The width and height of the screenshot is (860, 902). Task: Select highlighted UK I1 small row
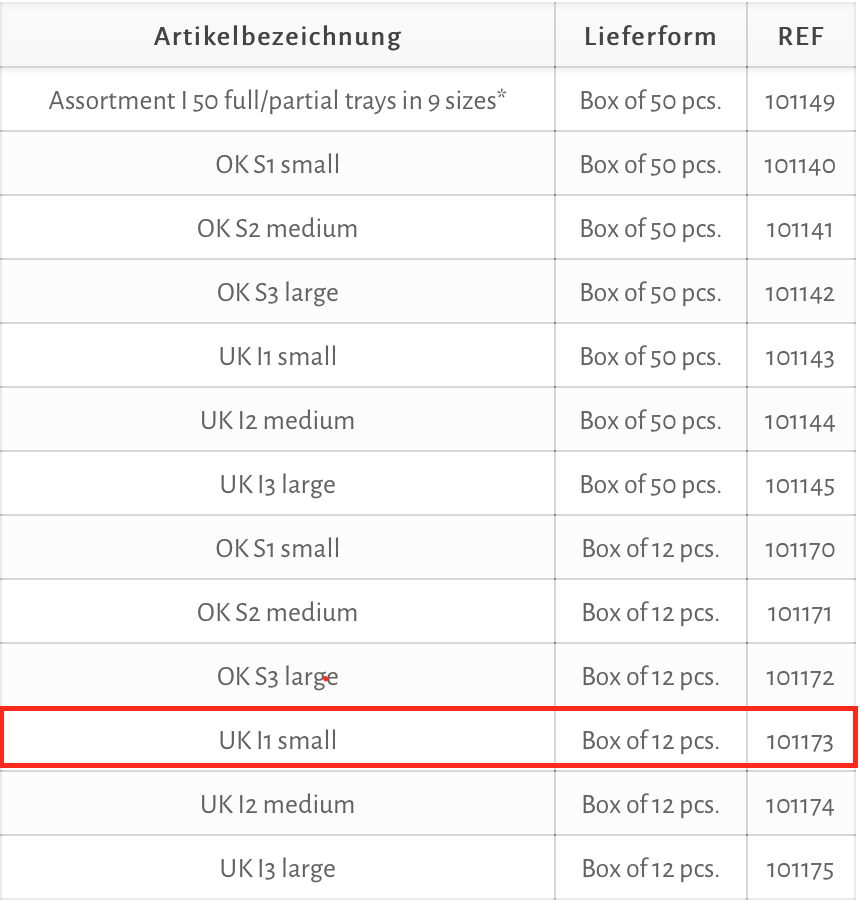(x=428, y=740)
